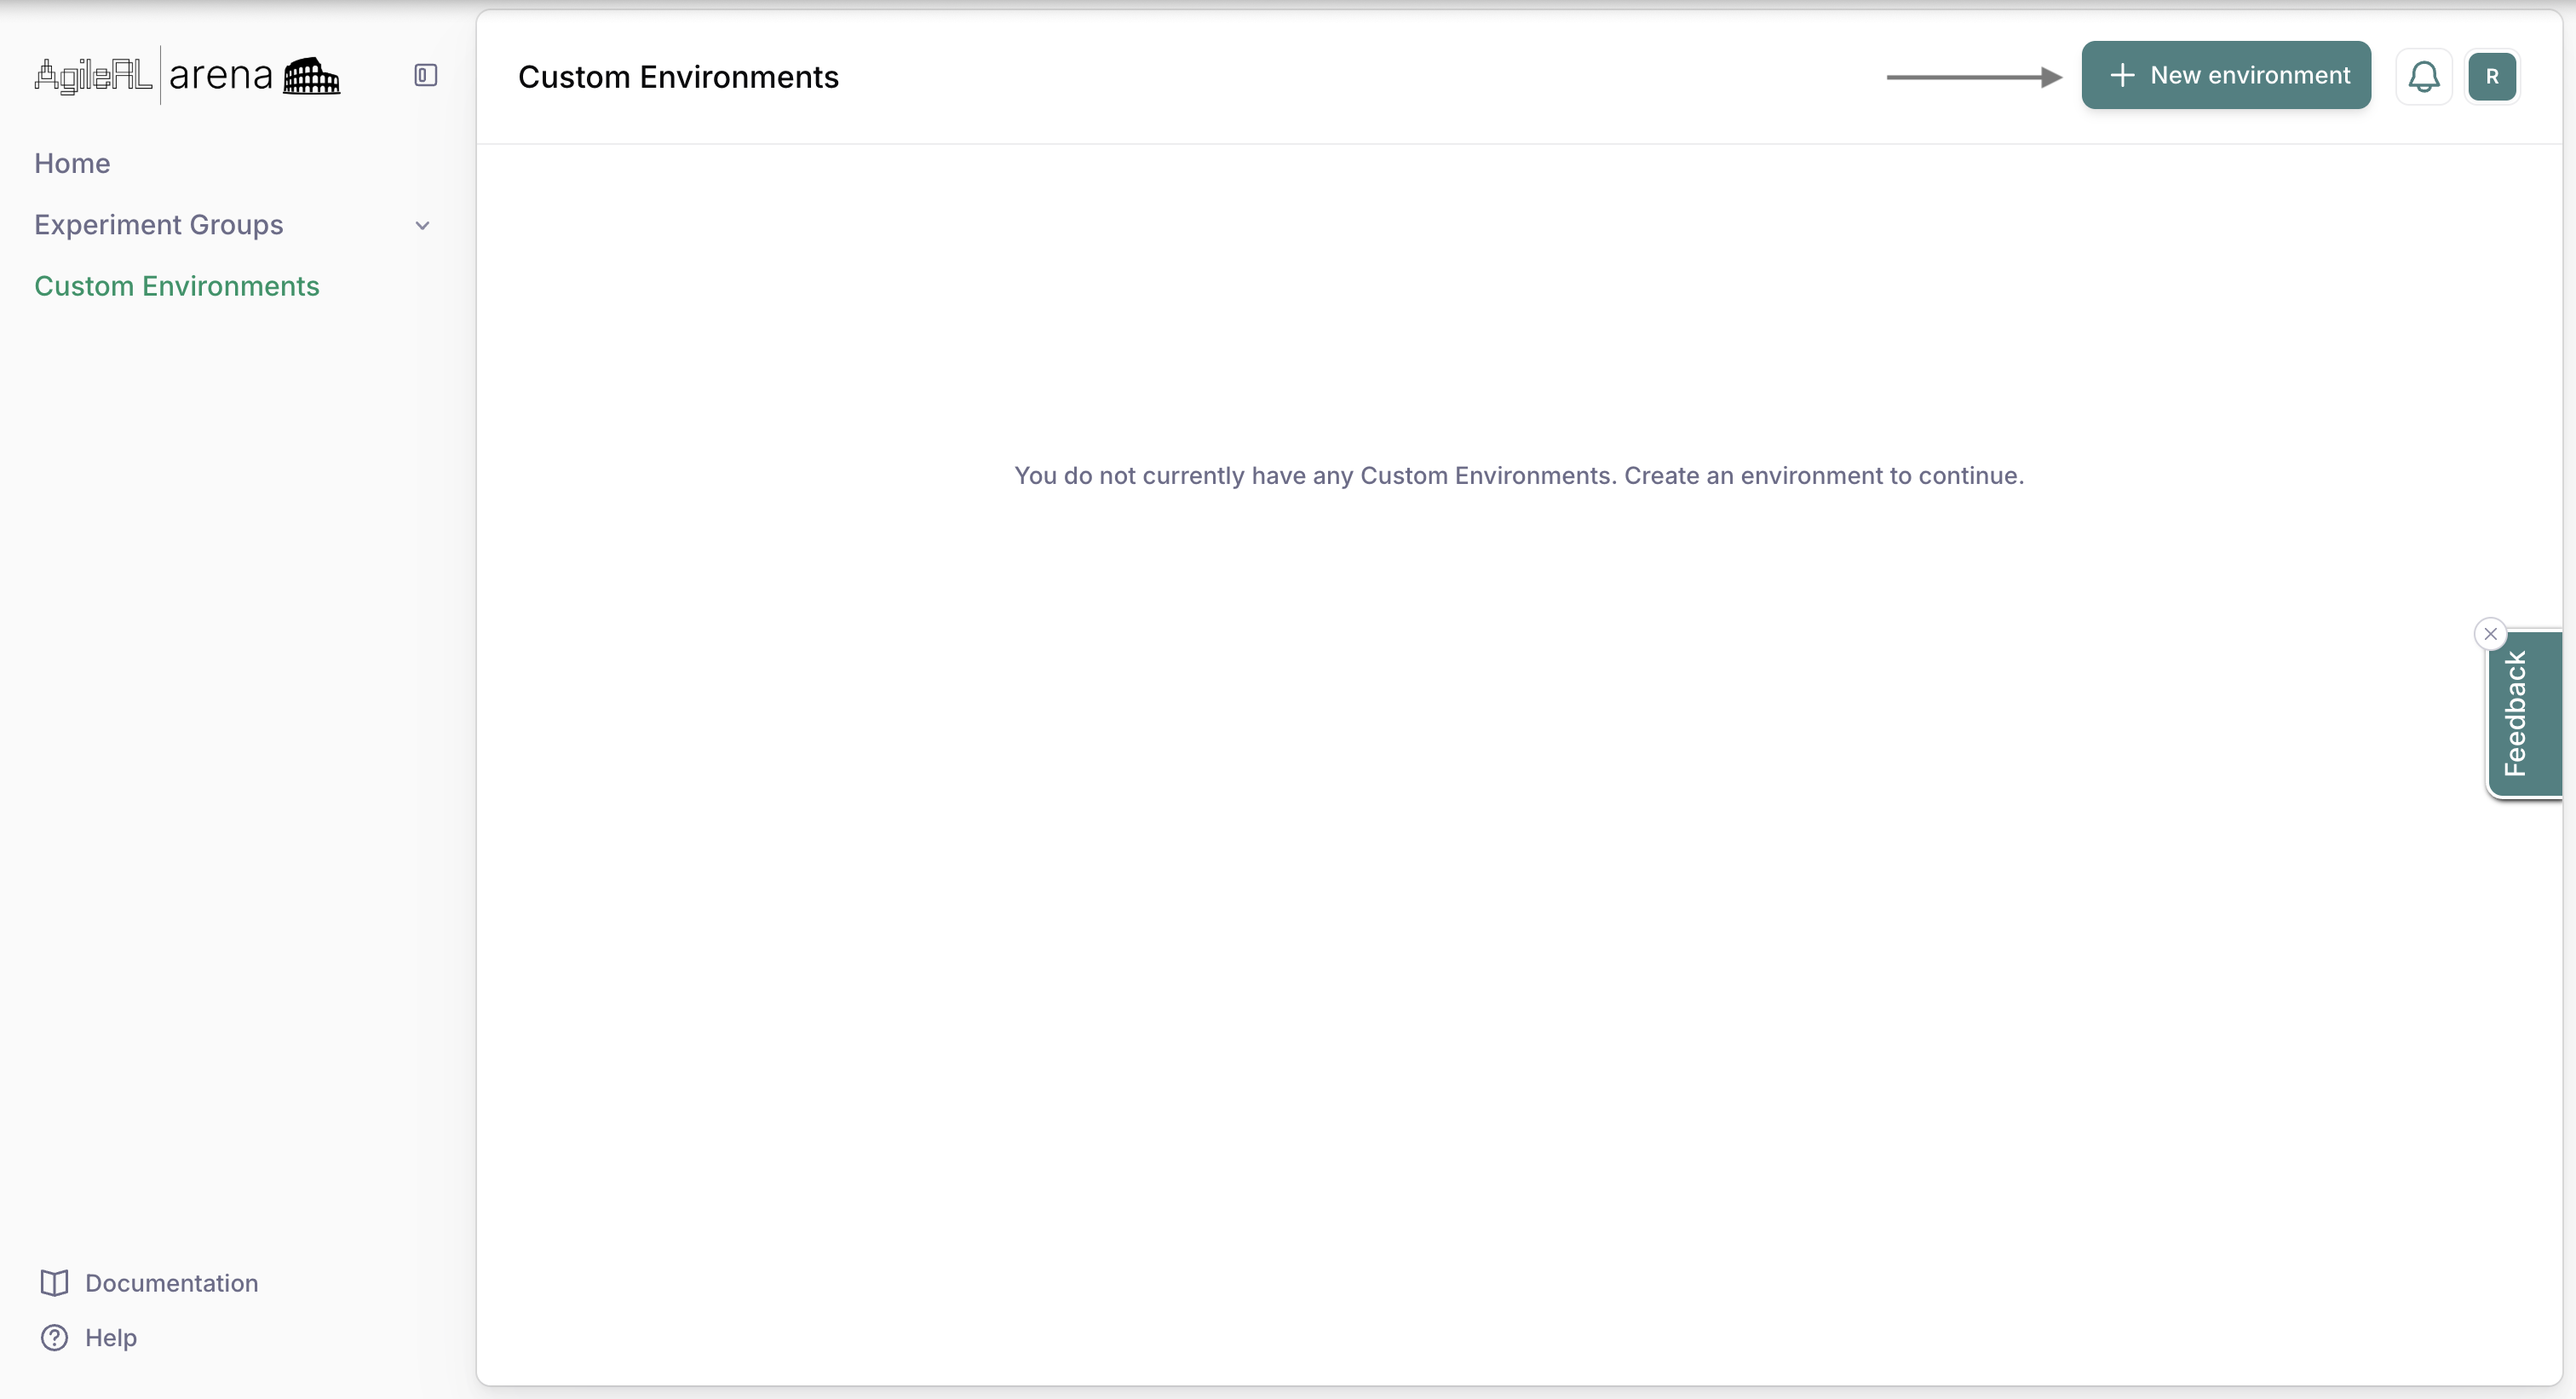Click the Documentation book icon

pyautogui.click(x=55, y=1283)
